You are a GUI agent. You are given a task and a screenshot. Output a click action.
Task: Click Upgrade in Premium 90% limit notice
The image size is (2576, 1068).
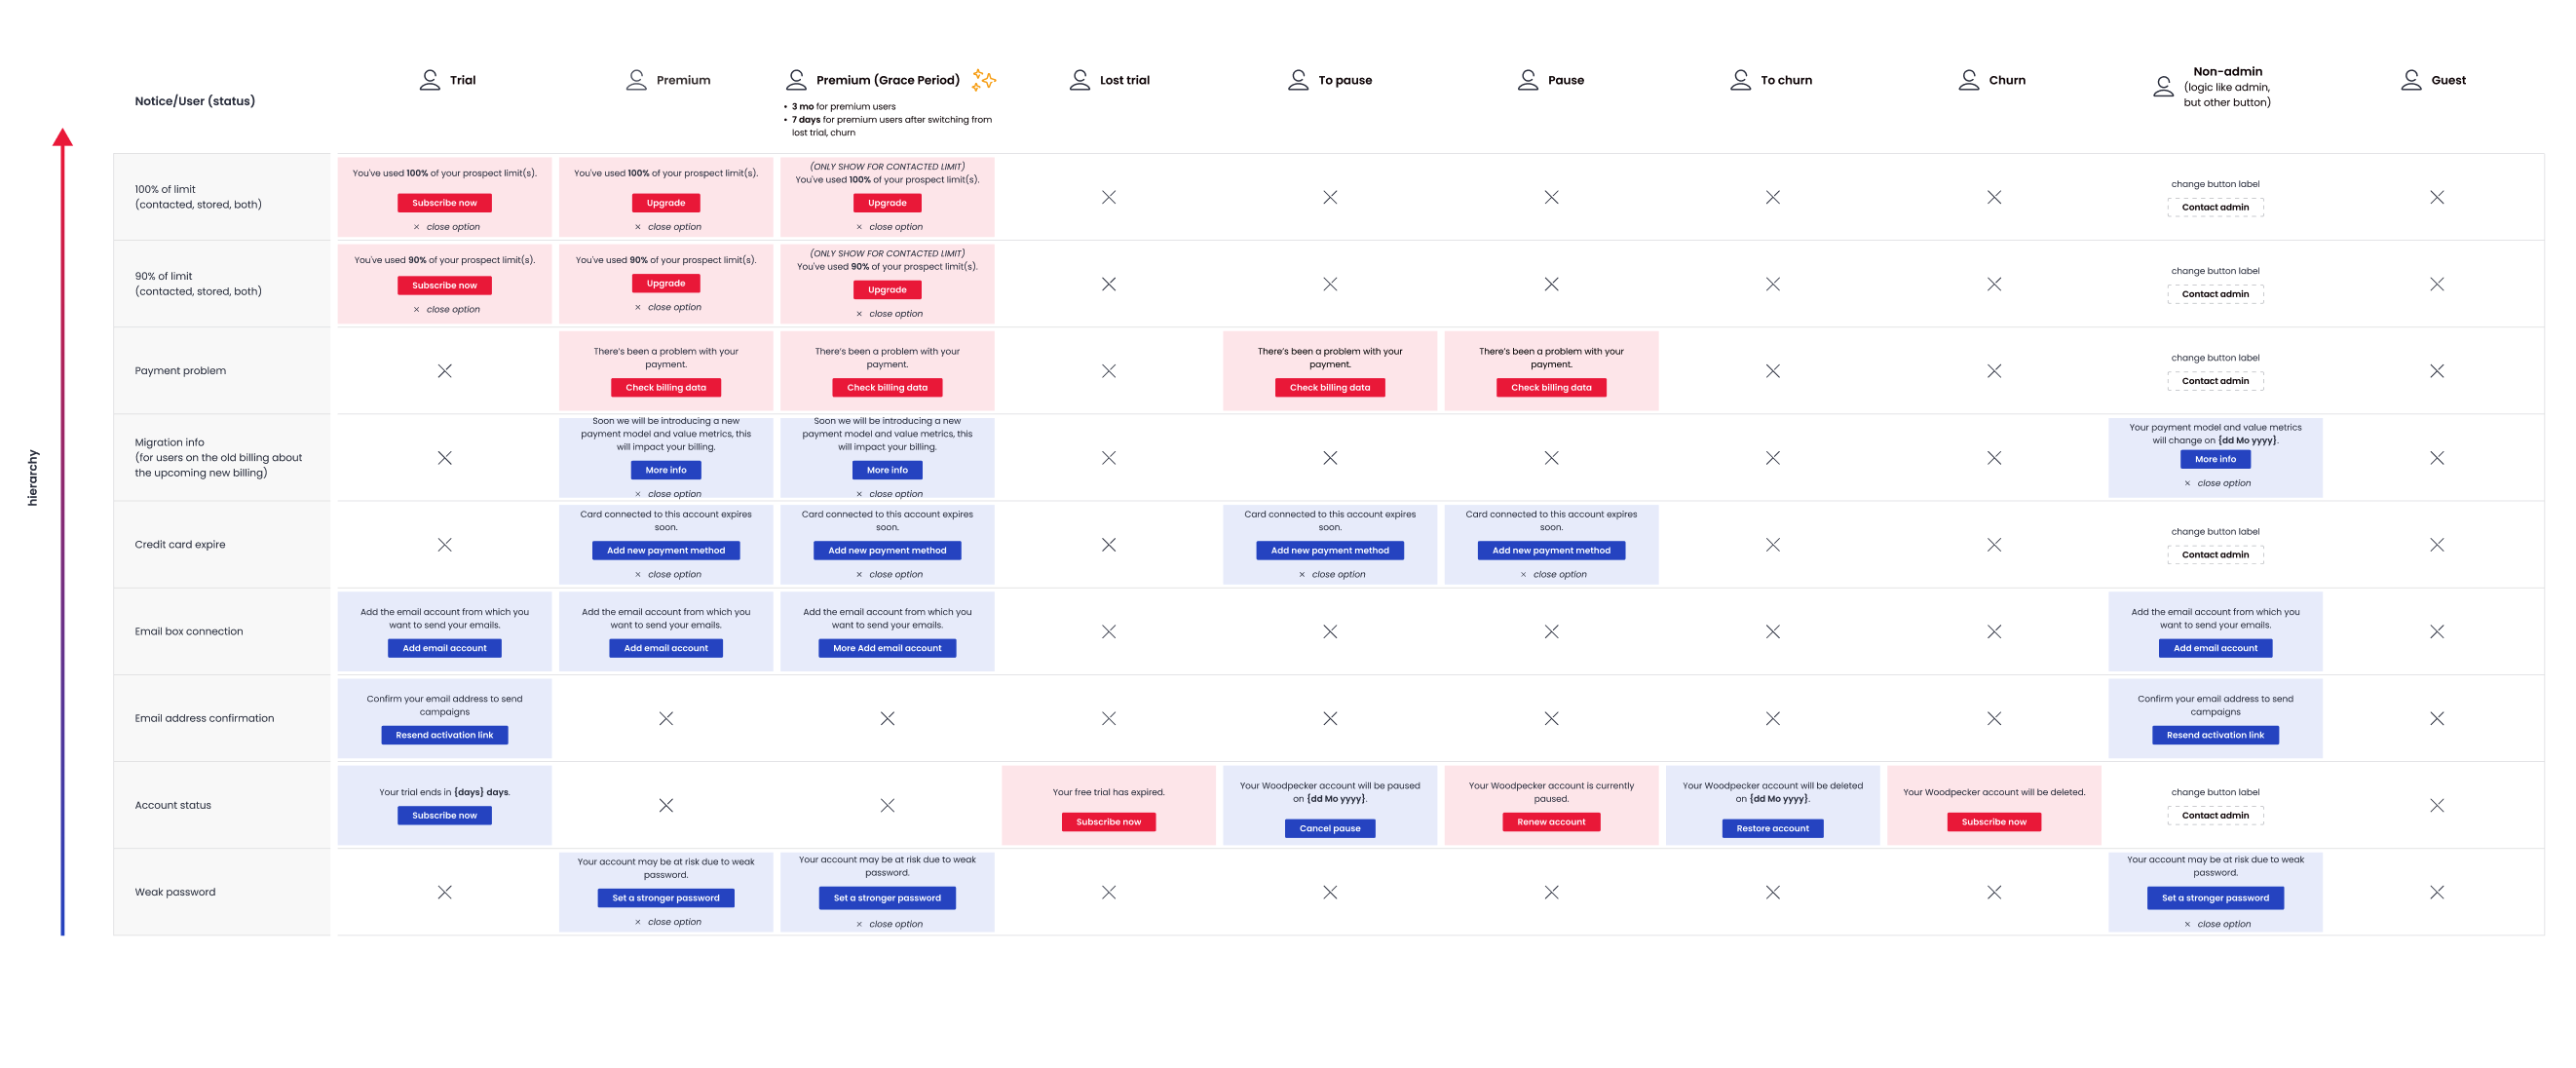click(x=666, y=284)
